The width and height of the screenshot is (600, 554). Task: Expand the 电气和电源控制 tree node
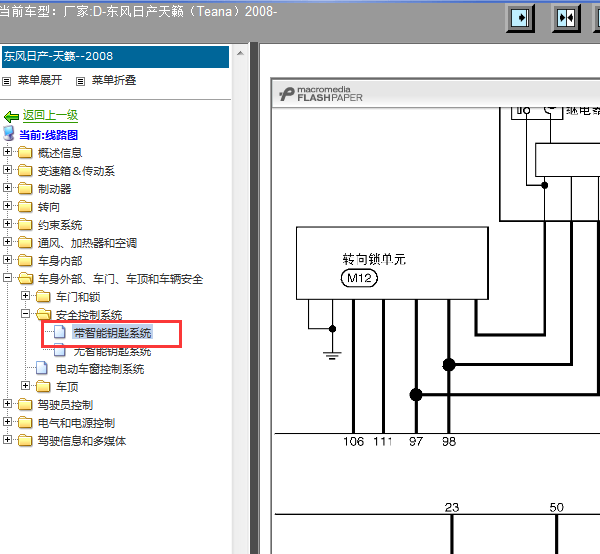click(7, 421)
